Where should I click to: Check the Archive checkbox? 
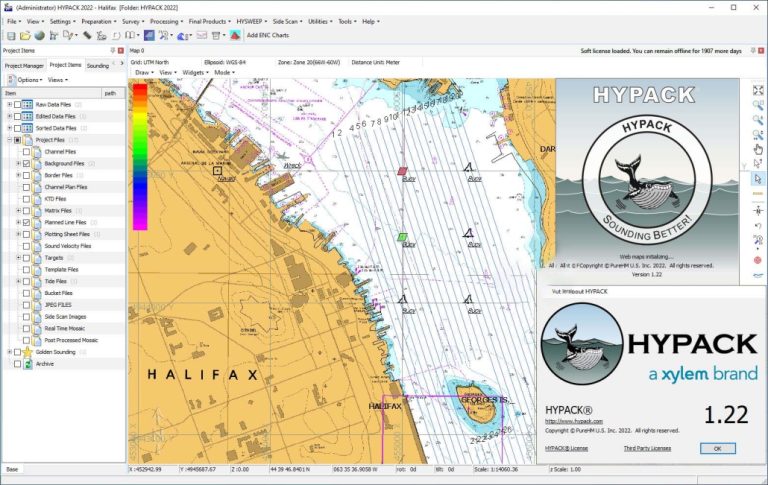17,364
